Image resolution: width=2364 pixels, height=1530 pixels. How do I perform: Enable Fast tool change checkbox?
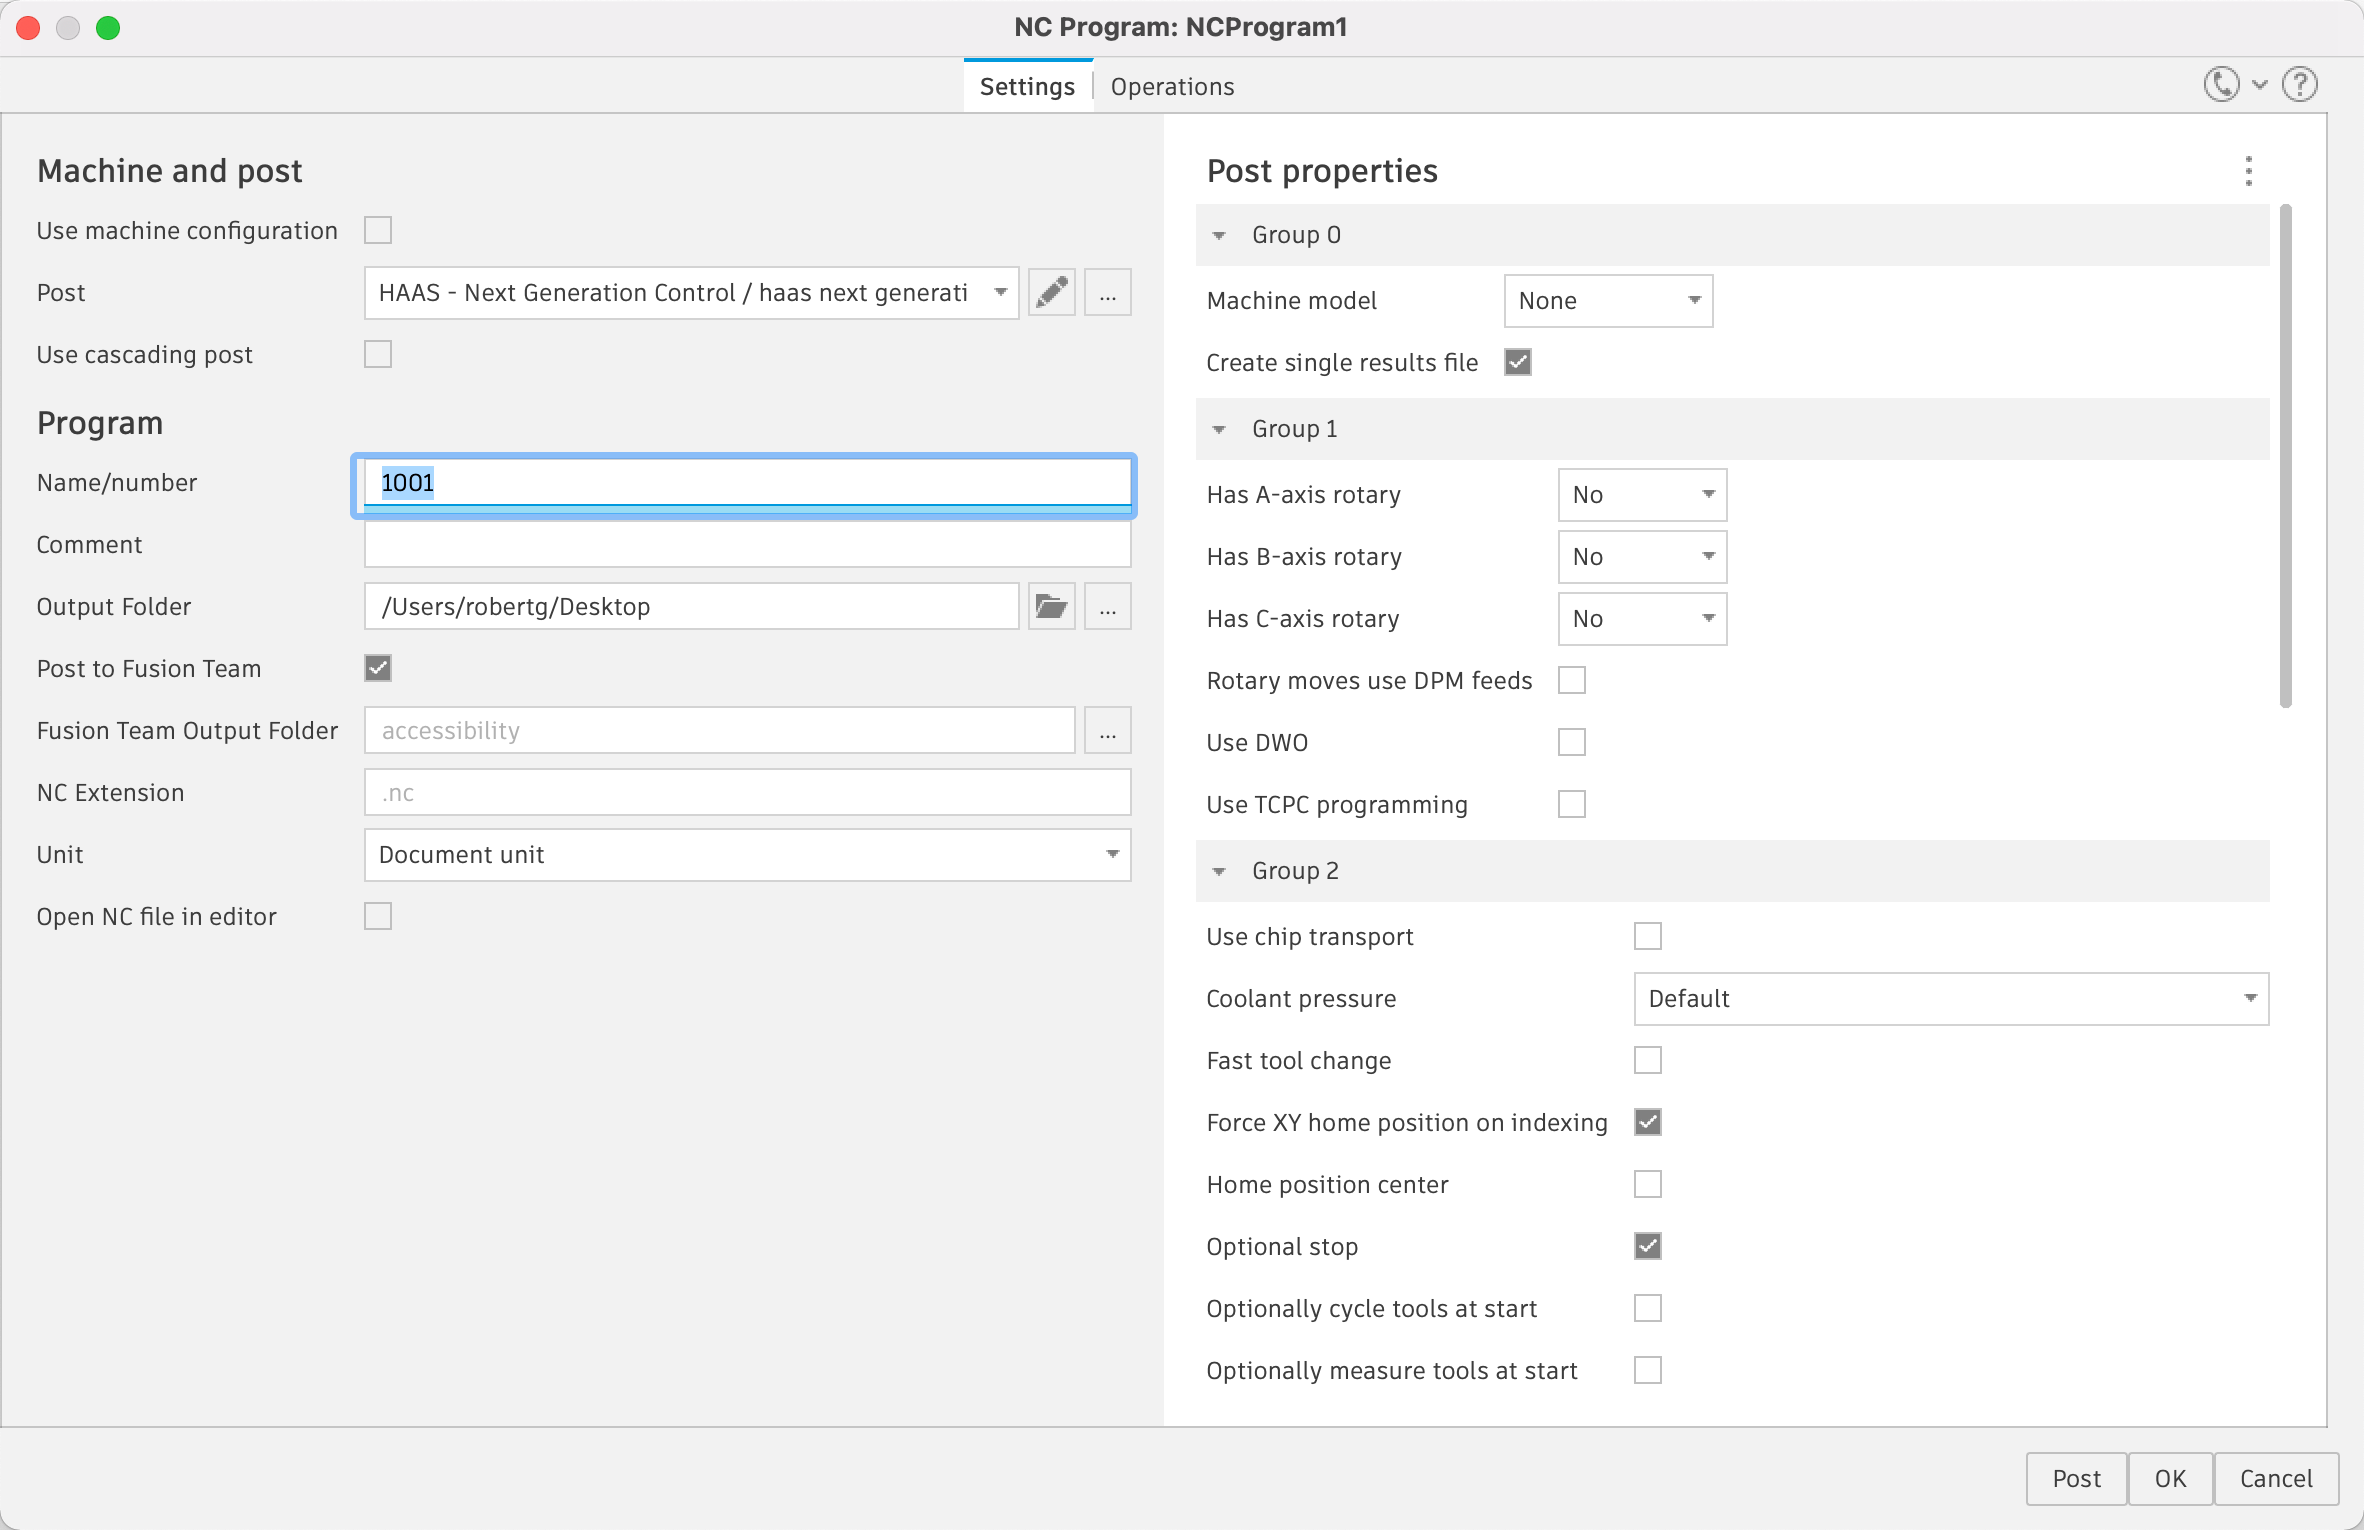coord(1648,1061)
